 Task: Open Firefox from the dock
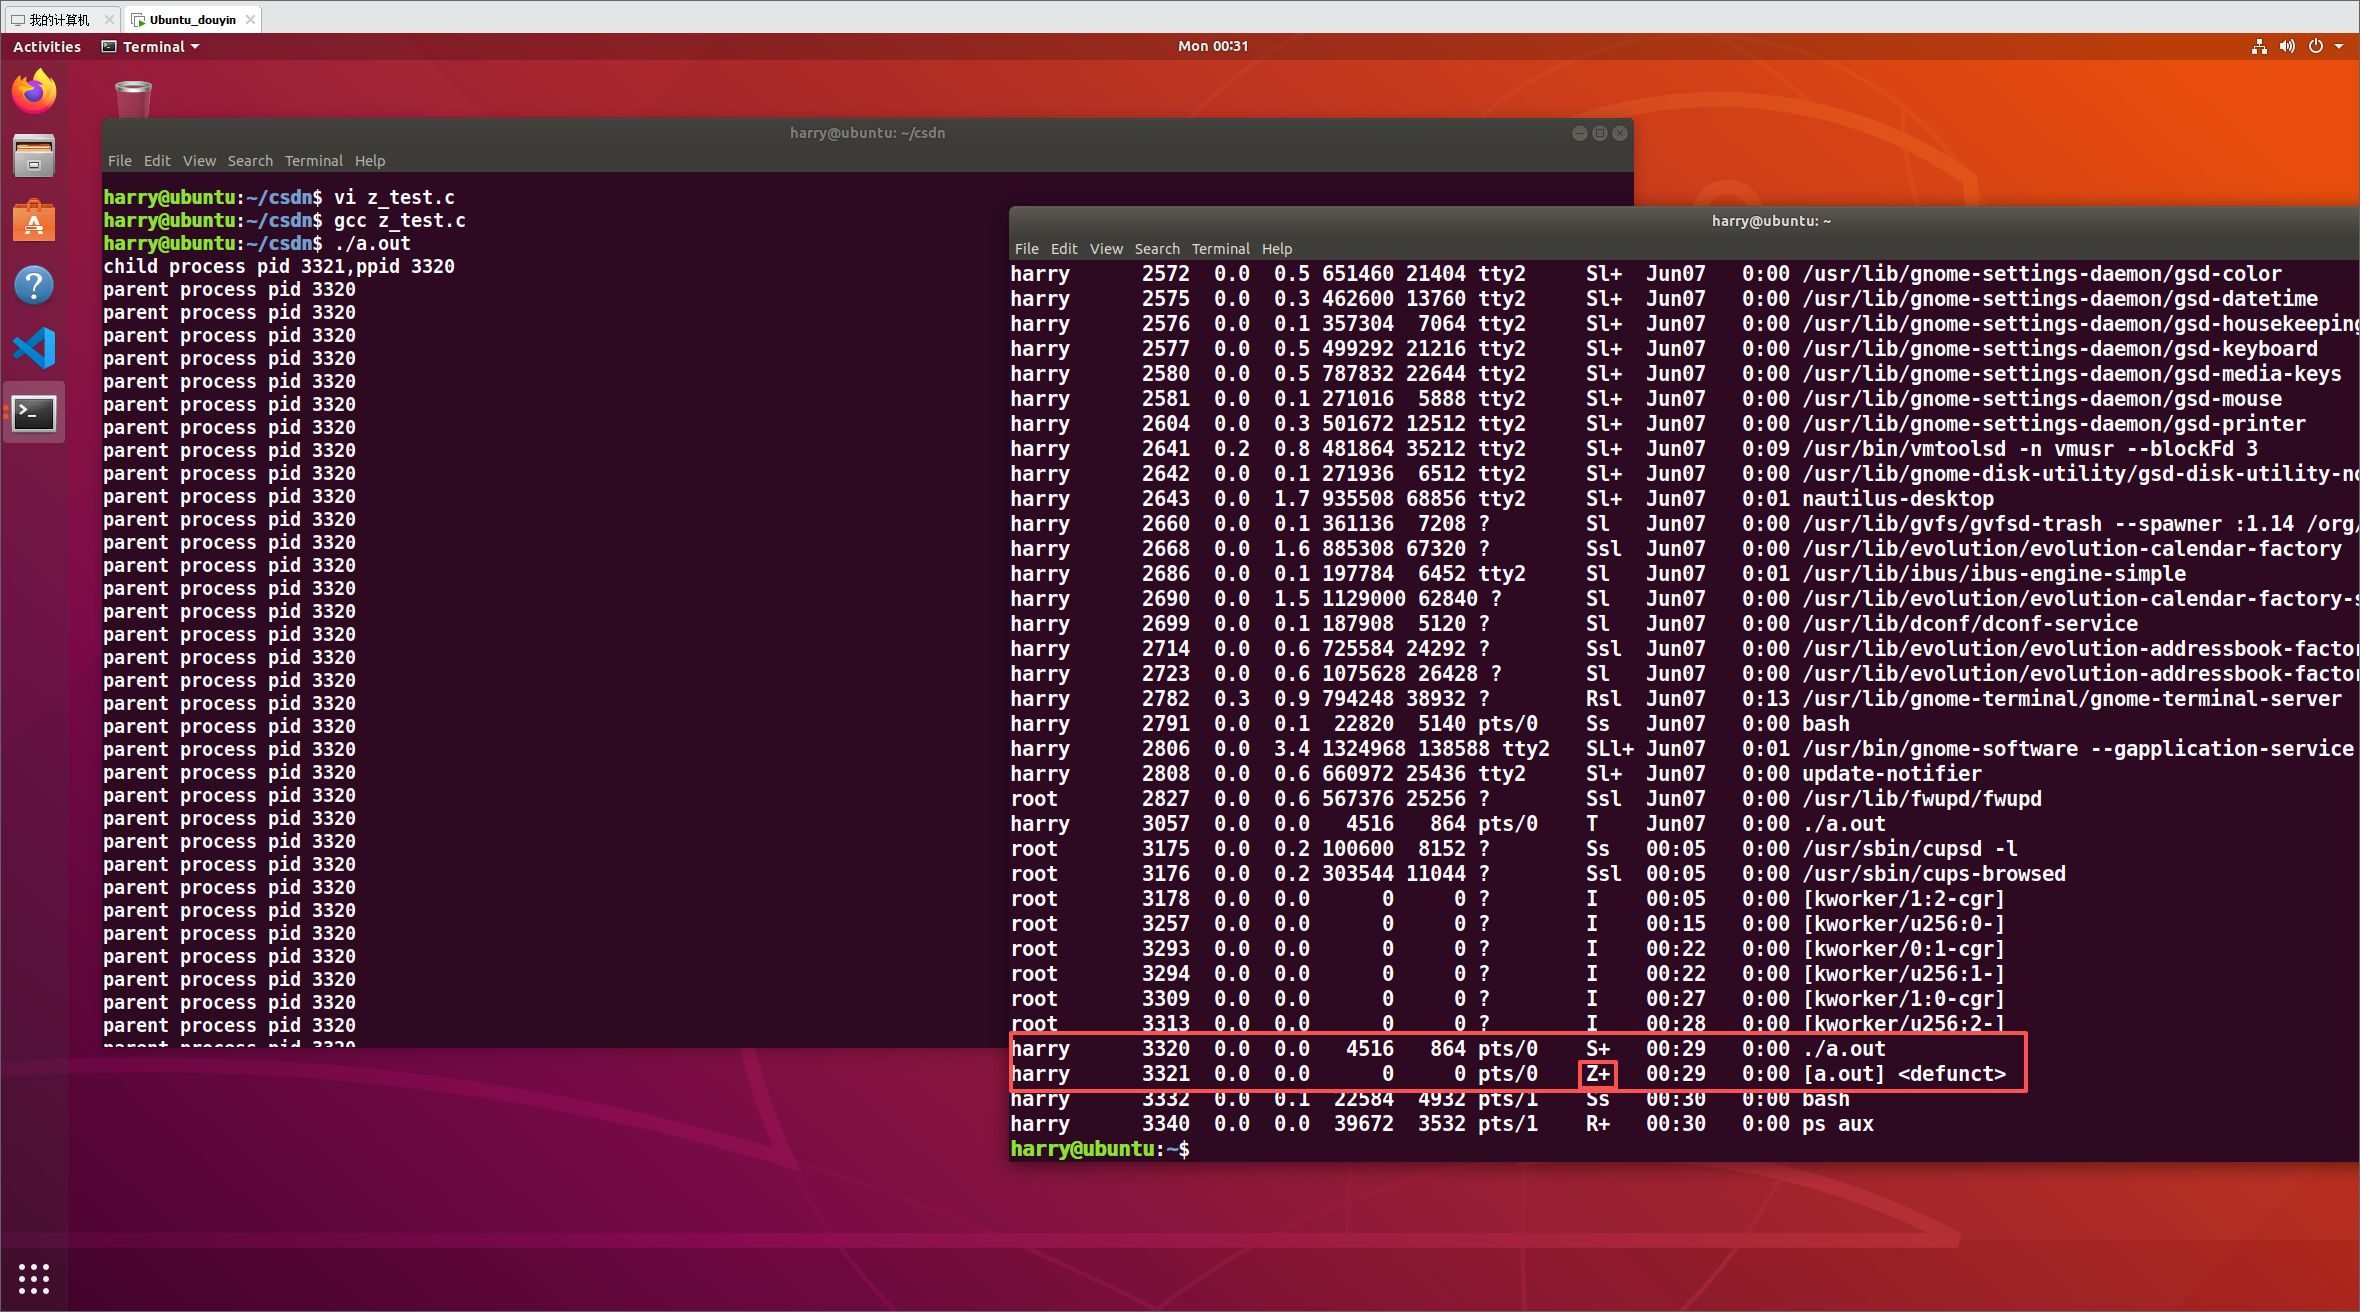(34, 92)
